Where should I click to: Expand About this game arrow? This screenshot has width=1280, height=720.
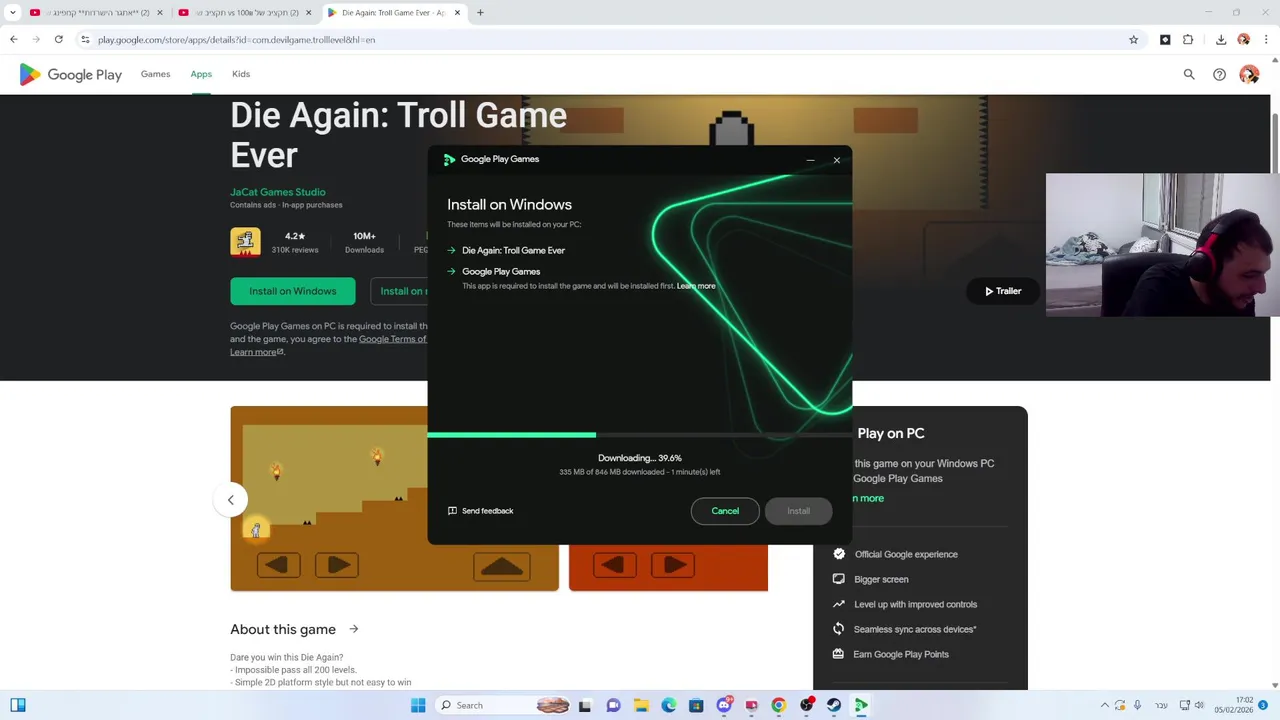pos(353,629)
